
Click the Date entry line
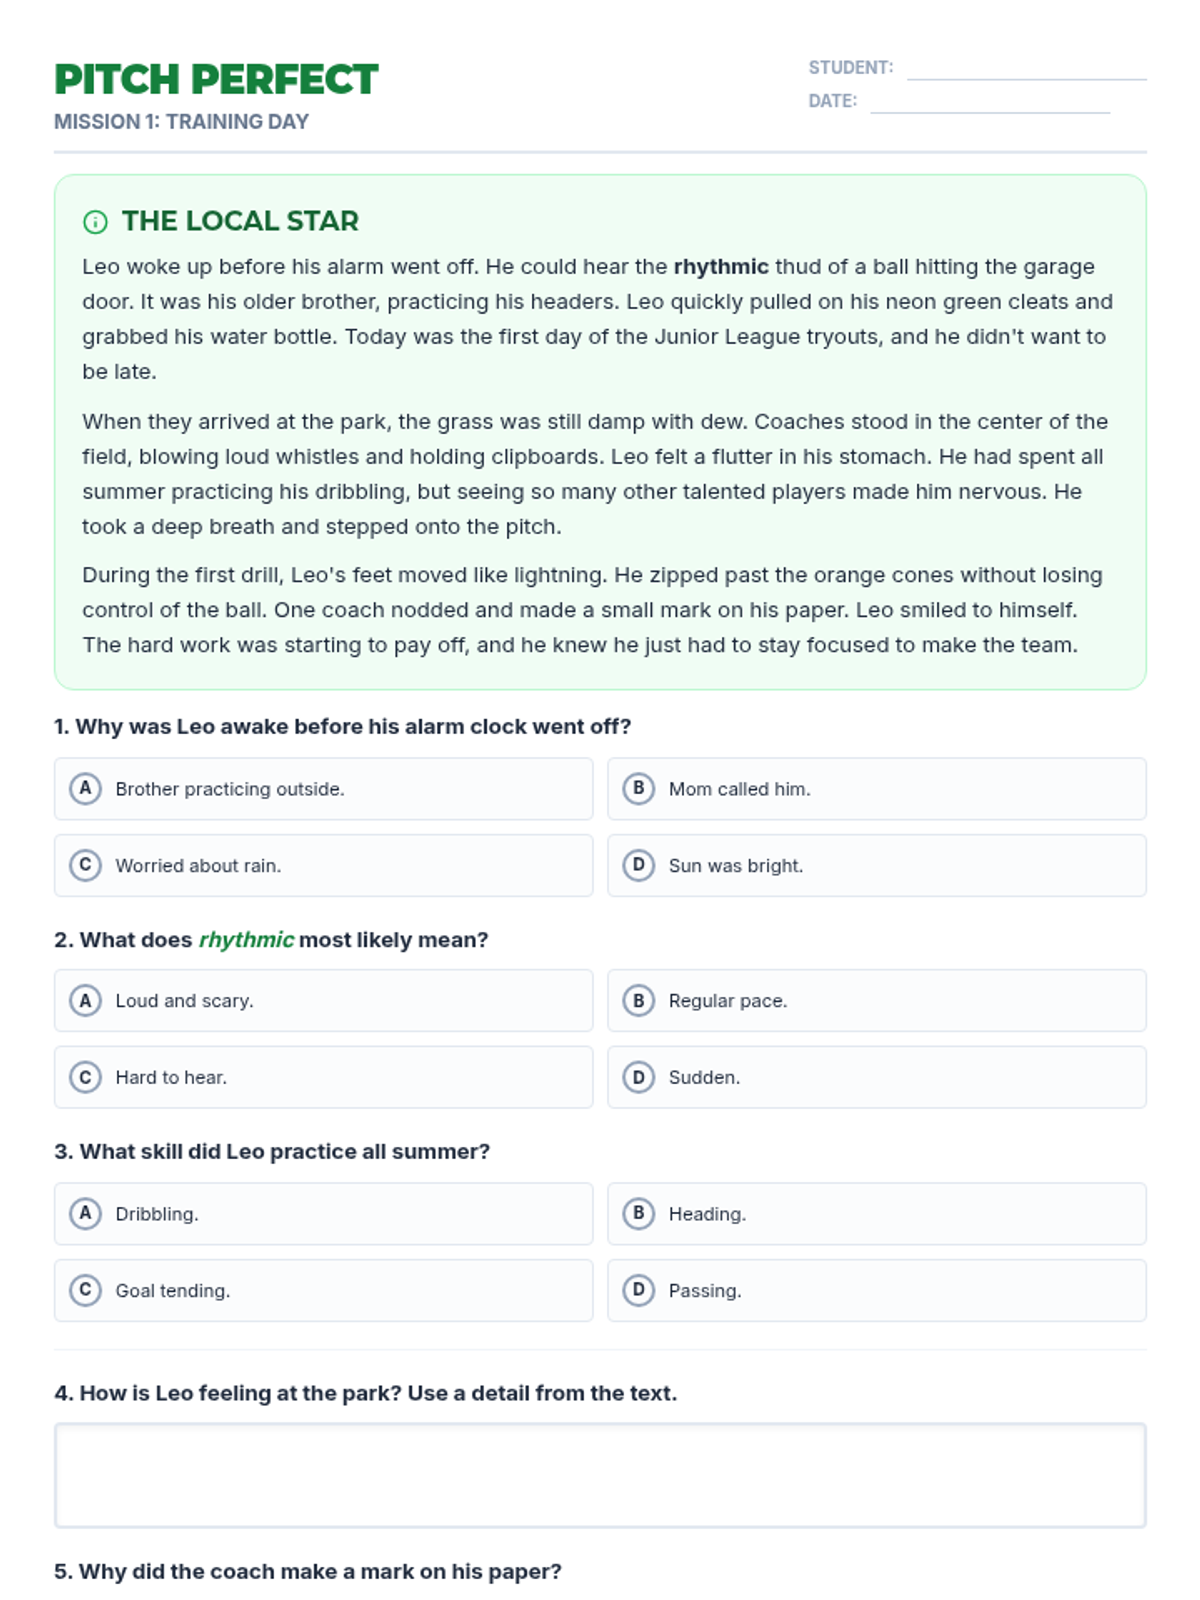point(990,101)
